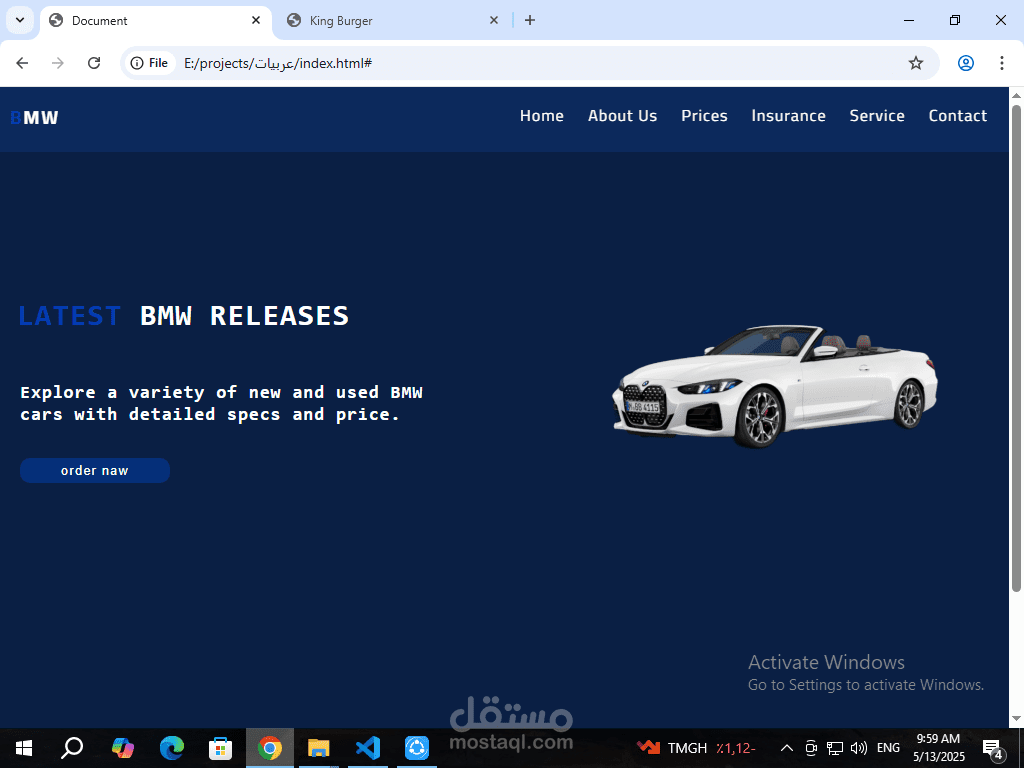Viewport: 1024px width, 768px height.
Task: Open the ENG language switcher
Action: (888, 748)
